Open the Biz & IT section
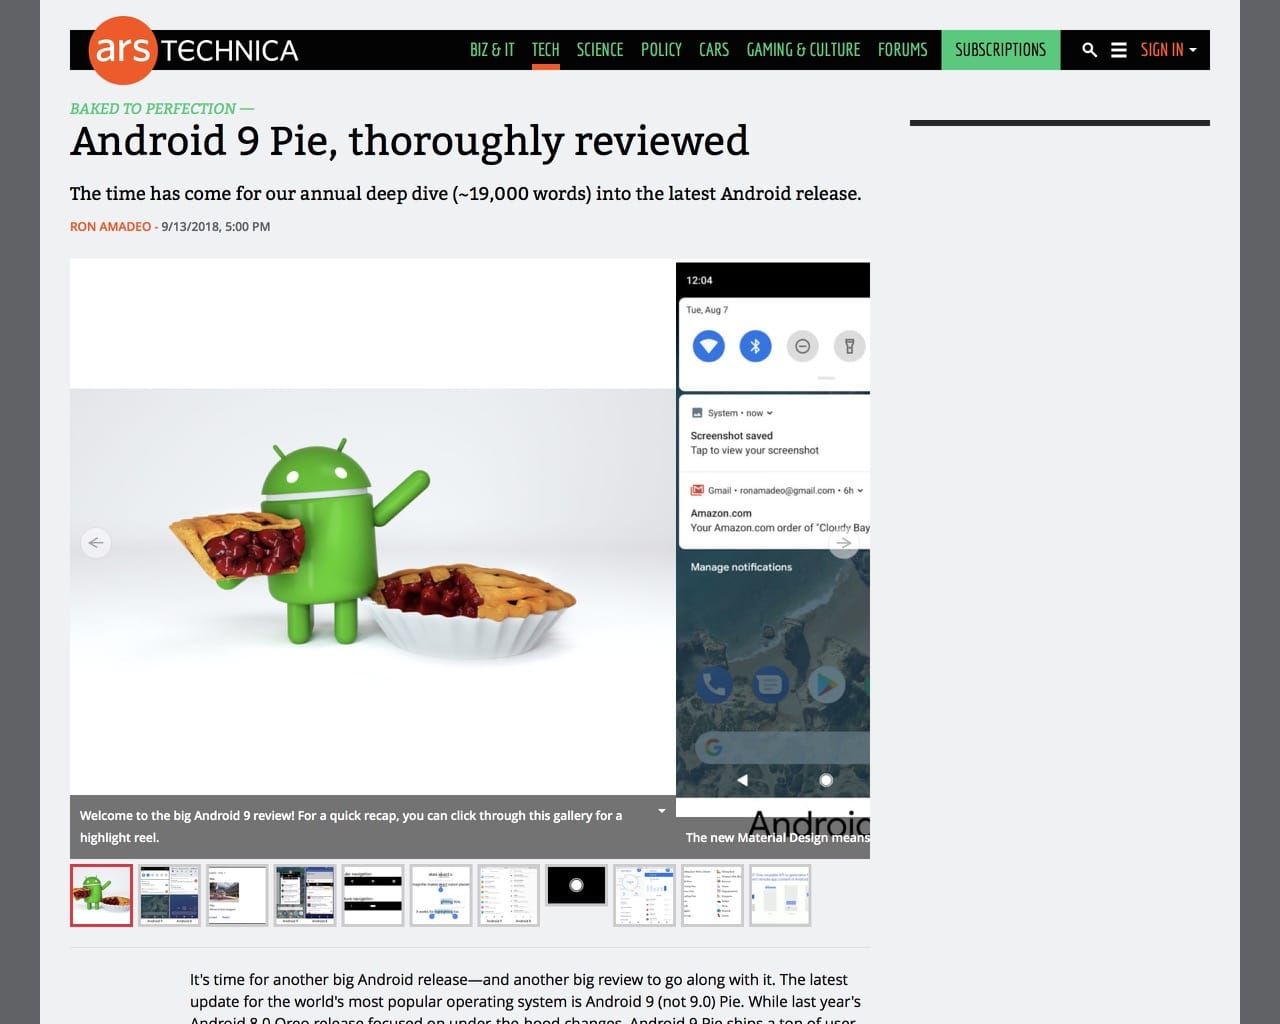 tap(492, 50)
